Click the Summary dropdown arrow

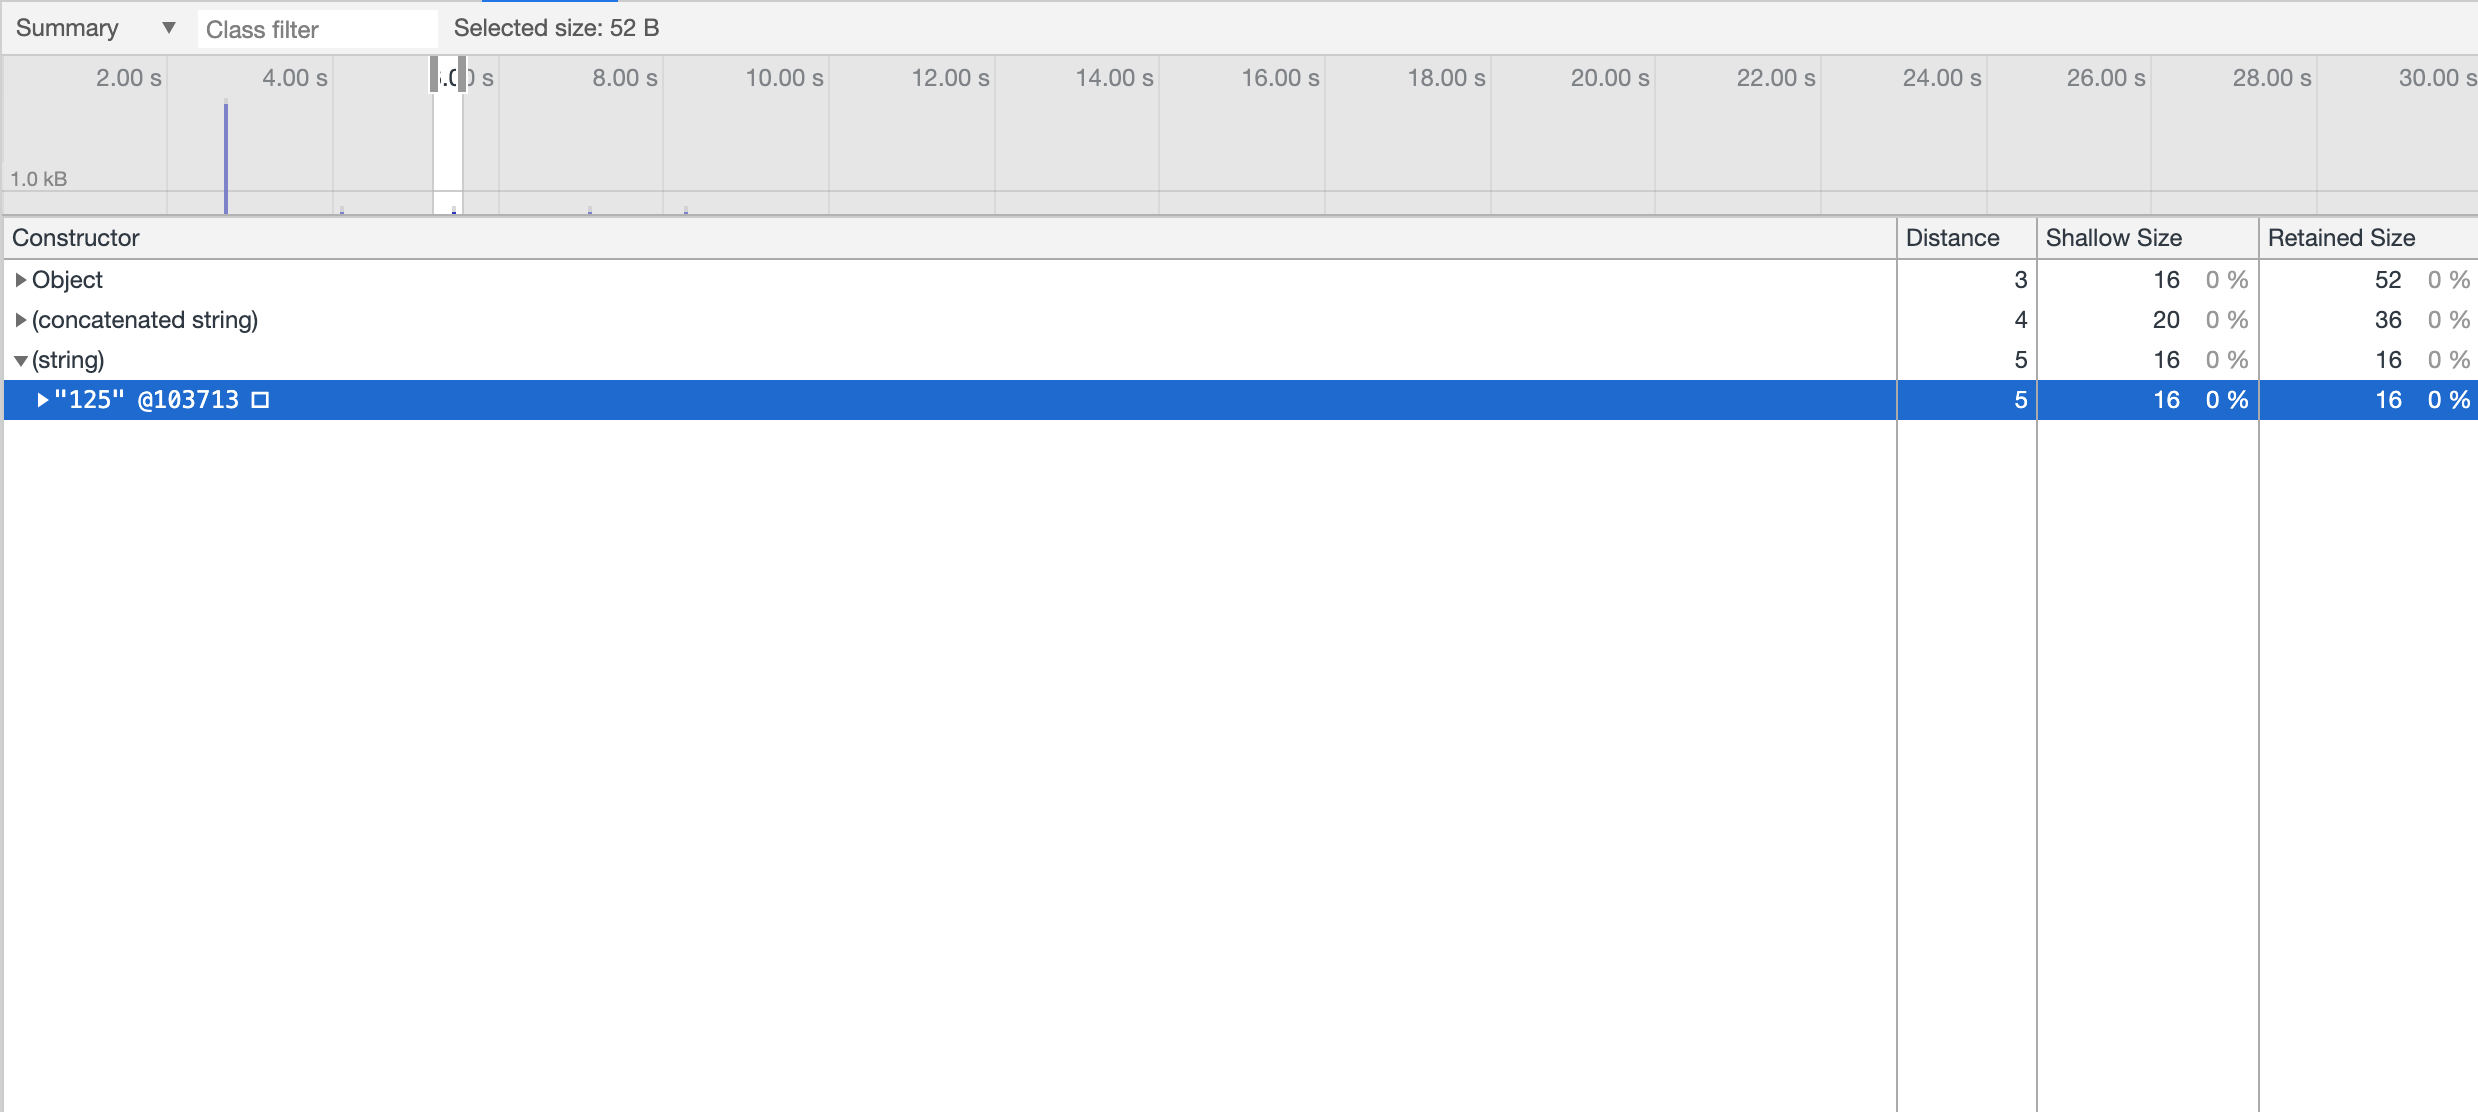pos(168,28)
